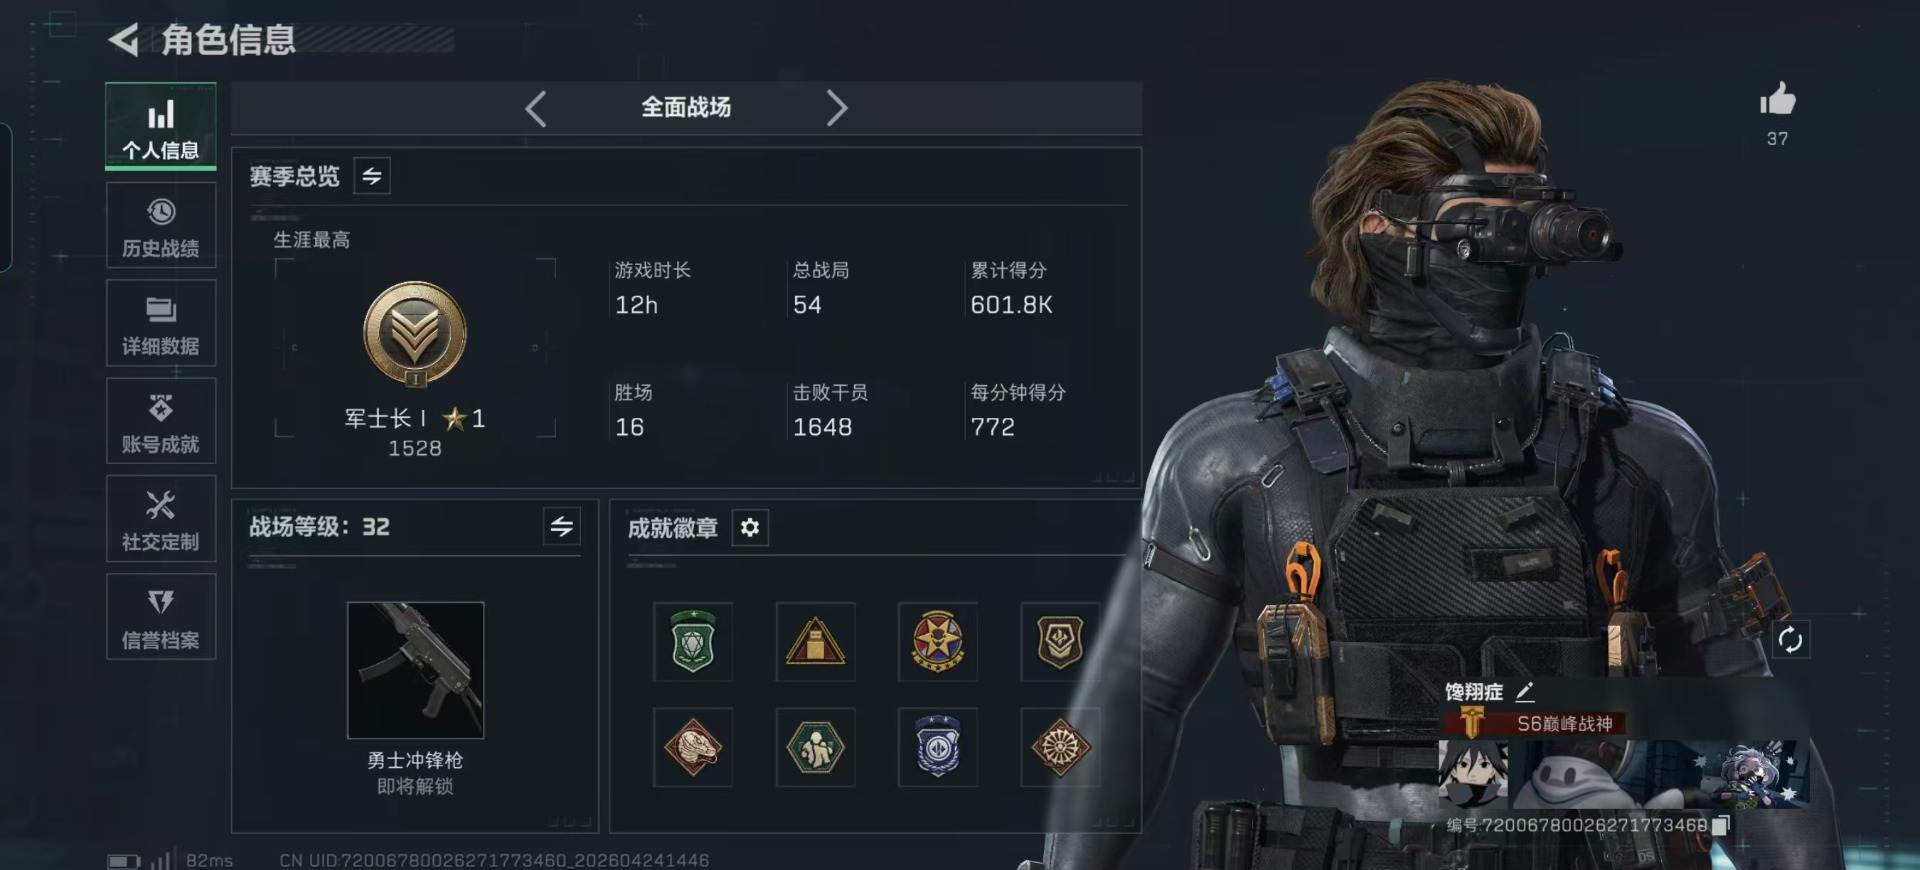Image resolution: width=1920 pixels, height=870 pixels.
Task: Edit nickname with the pencil icon
Action: pos(1524,691)
